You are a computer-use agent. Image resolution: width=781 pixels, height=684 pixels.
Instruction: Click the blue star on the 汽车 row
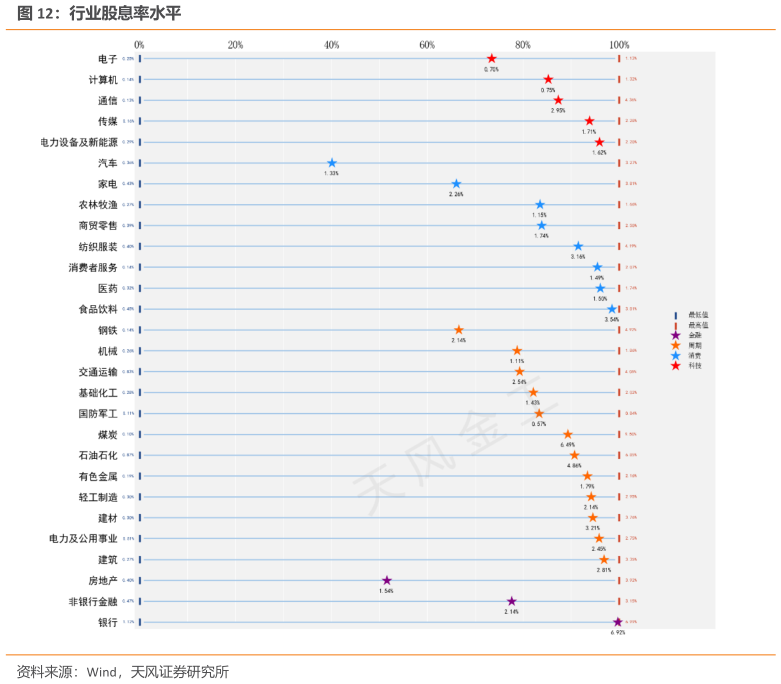332,163
